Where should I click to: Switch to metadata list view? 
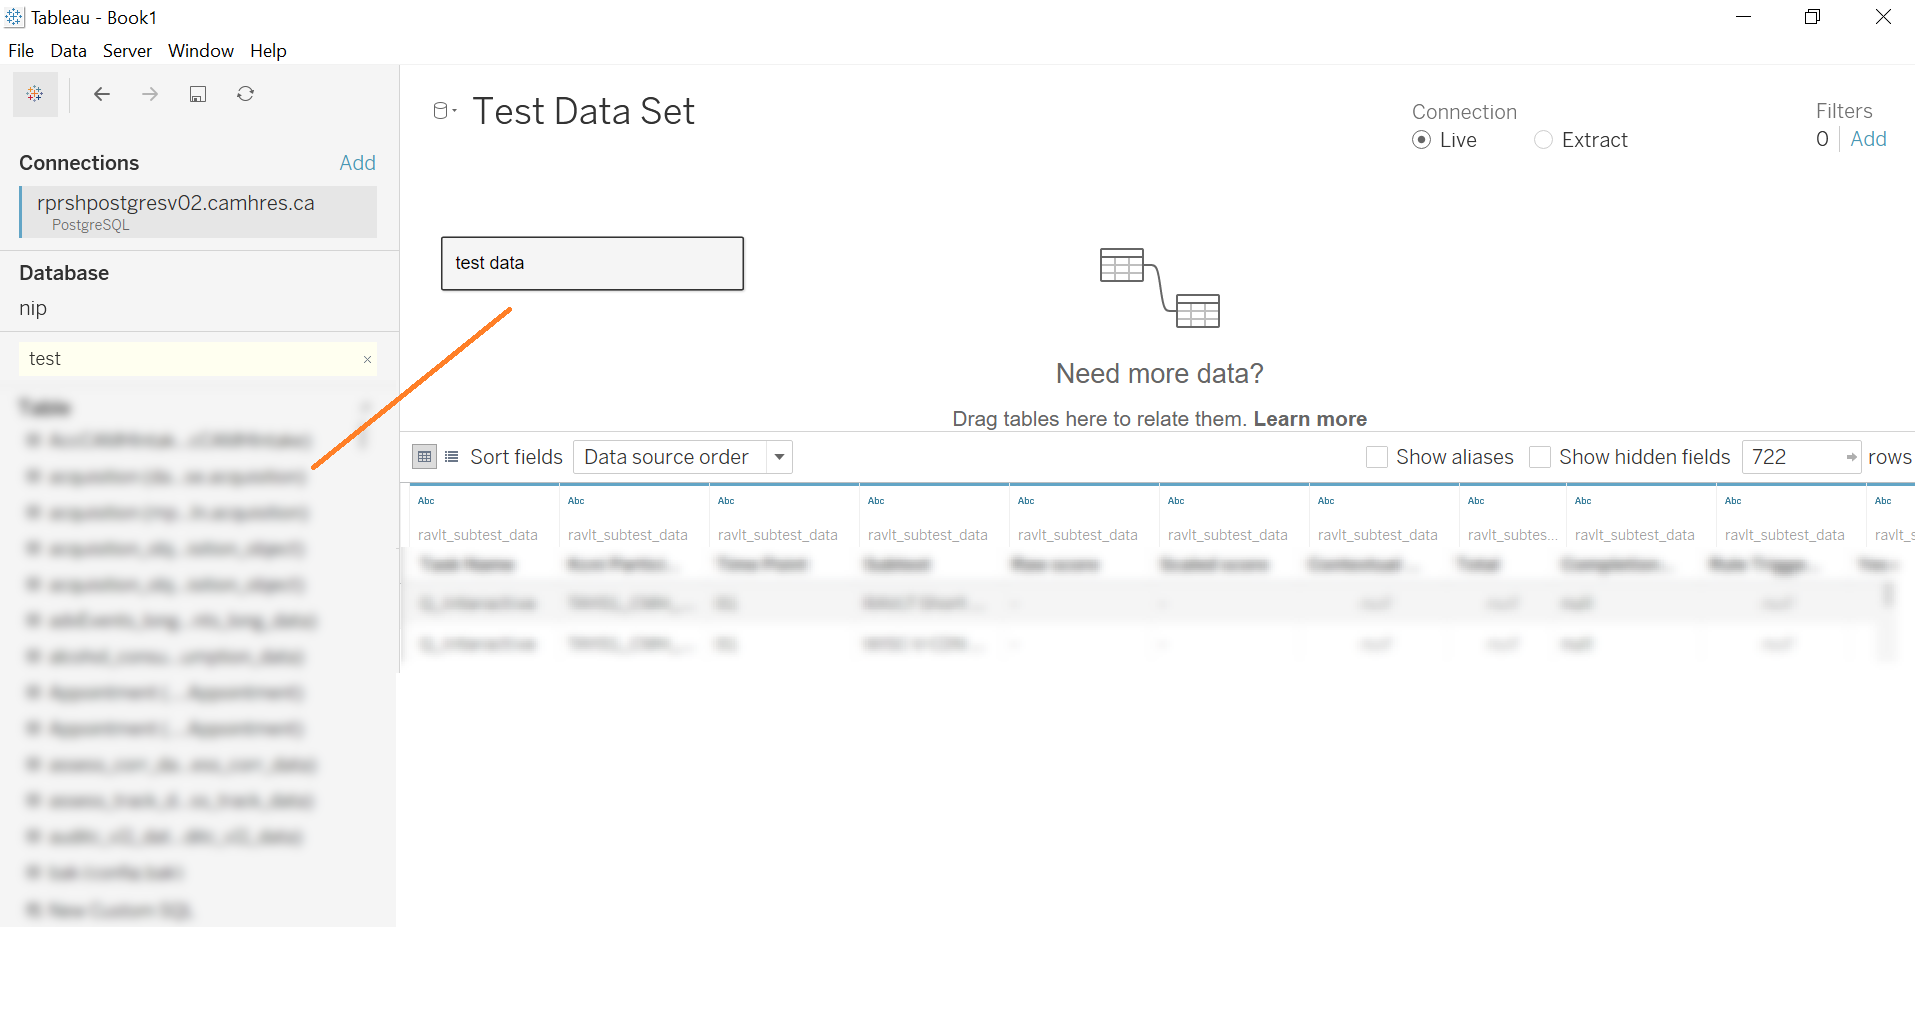[x=452, y=457]
